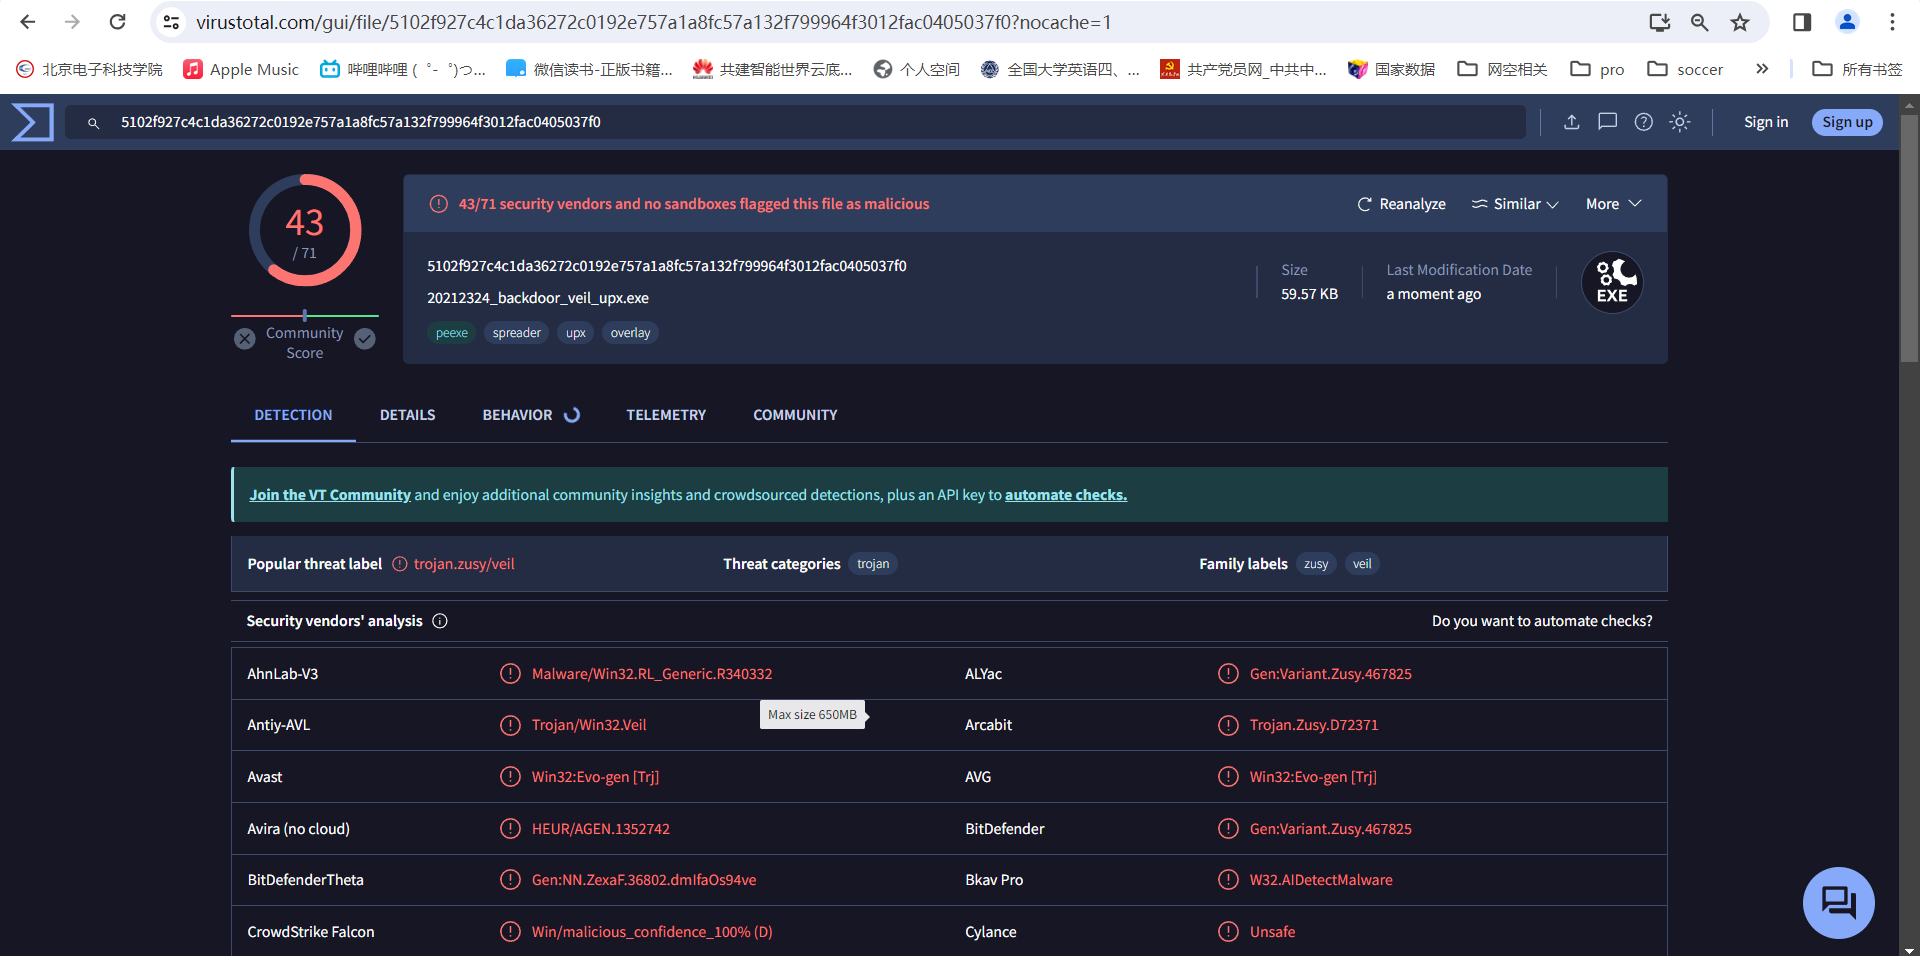The height and width of the screenshot is (956, 1920).
Task: Expand the pro bookmark folder
Action: pos(1597,69)
